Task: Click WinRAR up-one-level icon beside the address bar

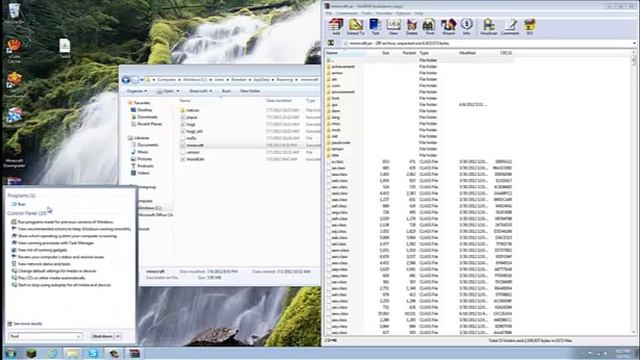Action: tap(331, 43)
